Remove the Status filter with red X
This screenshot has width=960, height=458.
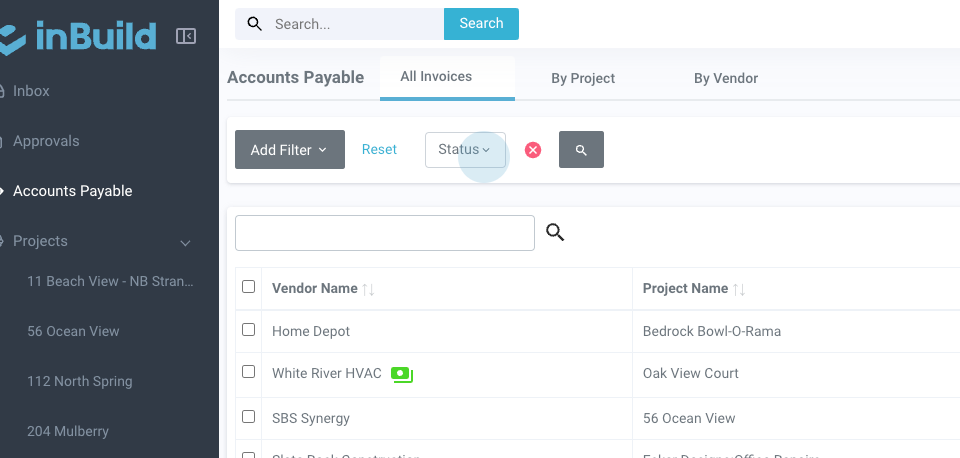(533, 150)
